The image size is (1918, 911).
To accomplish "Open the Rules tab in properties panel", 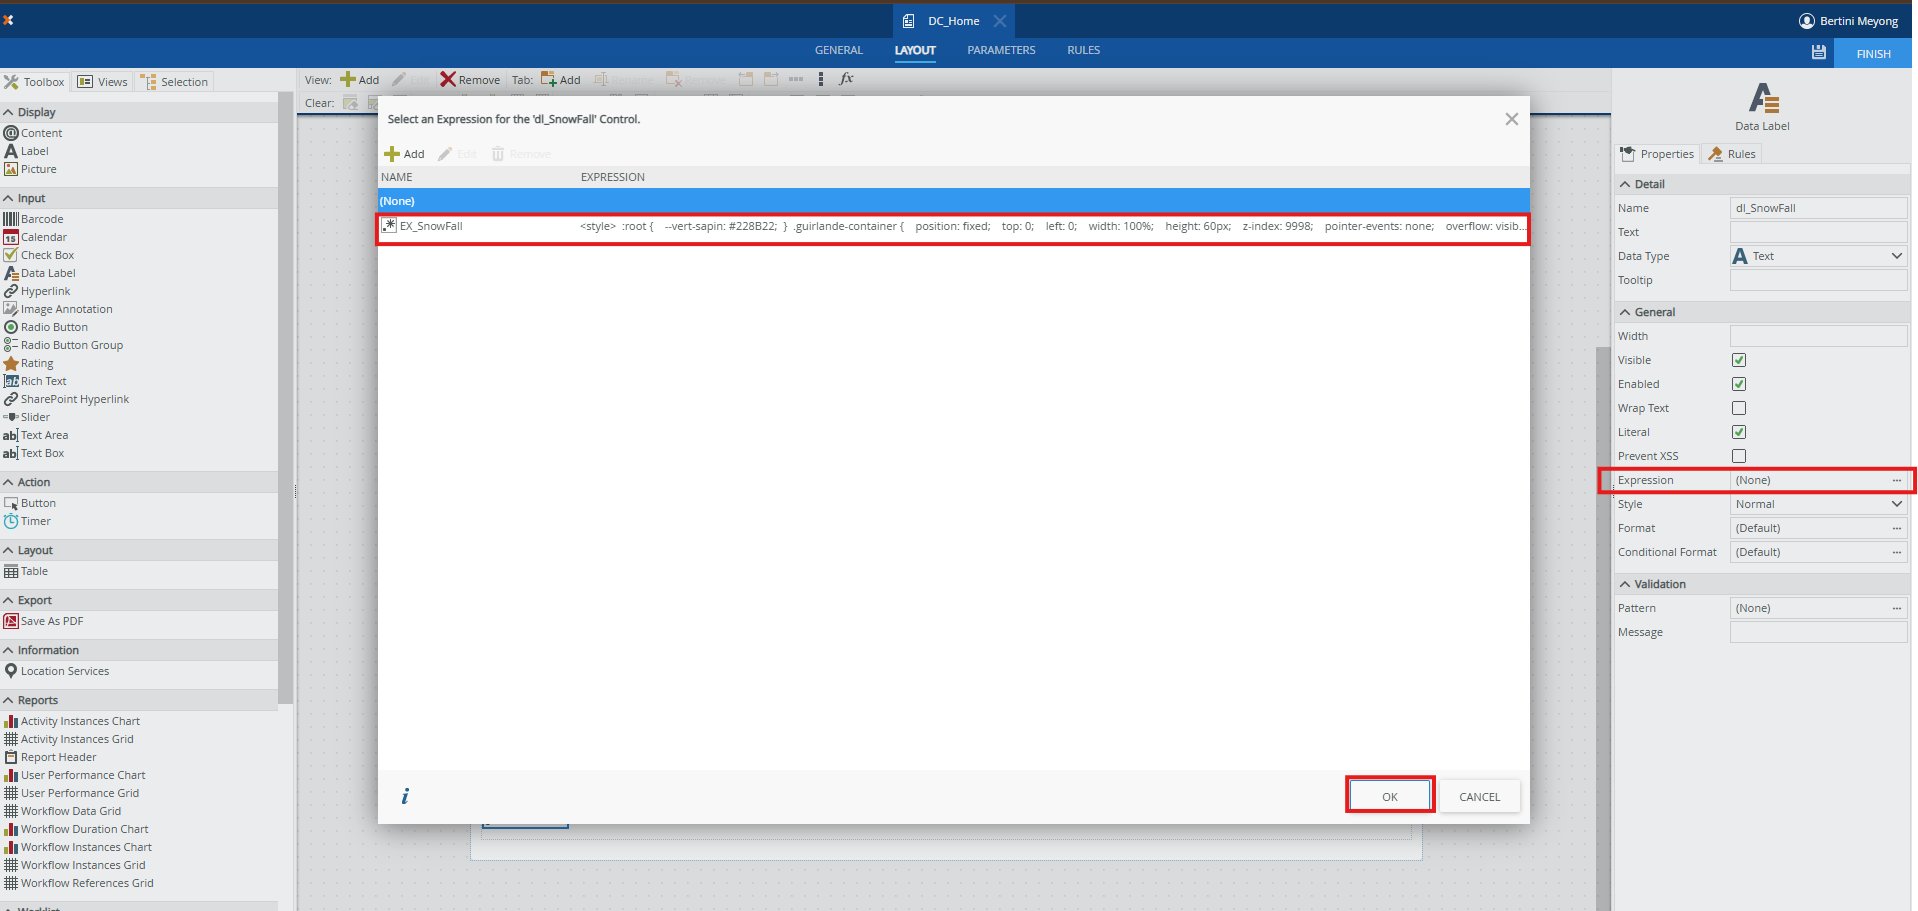I will pyautogui.click(x=1732, y=154).
